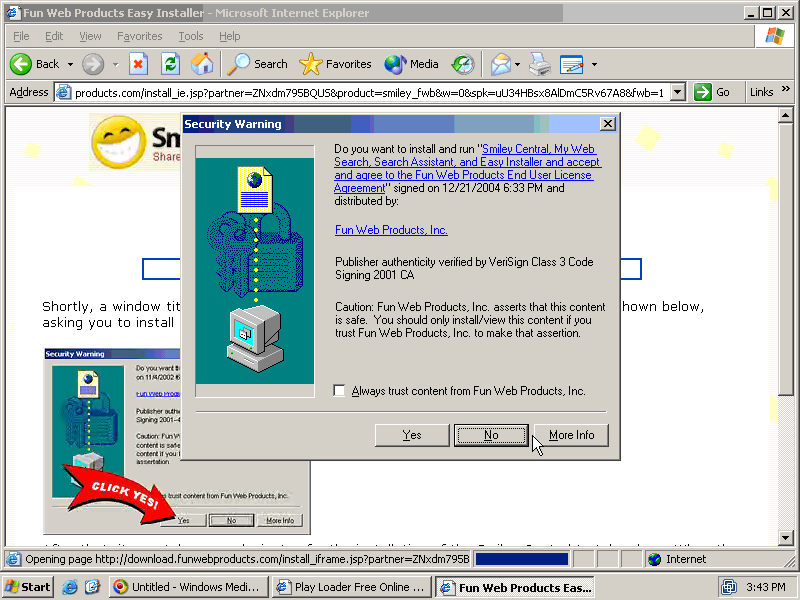Click the Links toolbar label
Screen dimensions: 800x600
click(761, 92)
